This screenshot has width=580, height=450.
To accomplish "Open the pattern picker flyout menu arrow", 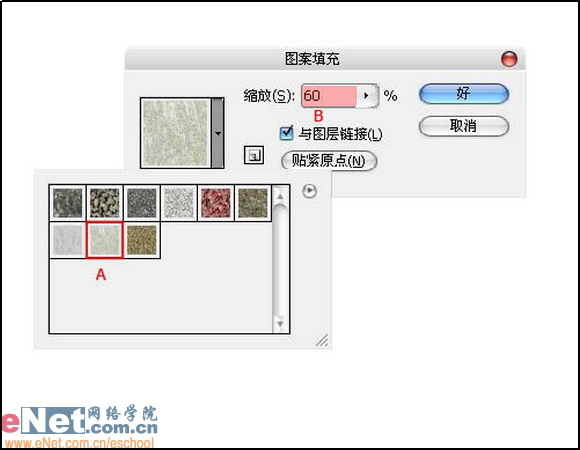I will pos(309,191).
